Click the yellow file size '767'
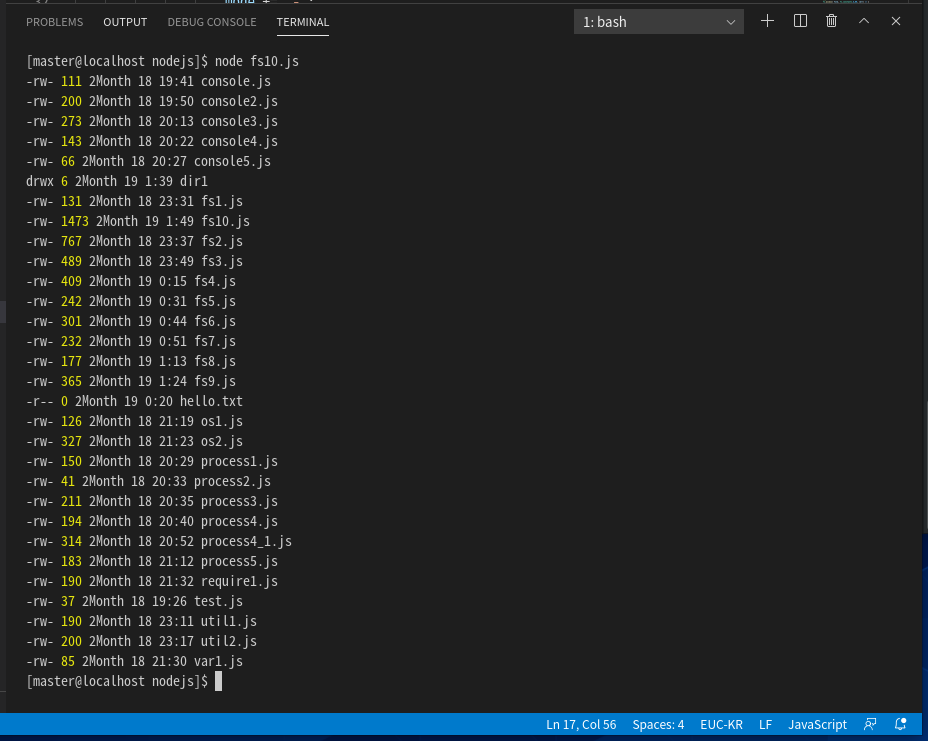 pyautogui.click(x=71, y=241)
